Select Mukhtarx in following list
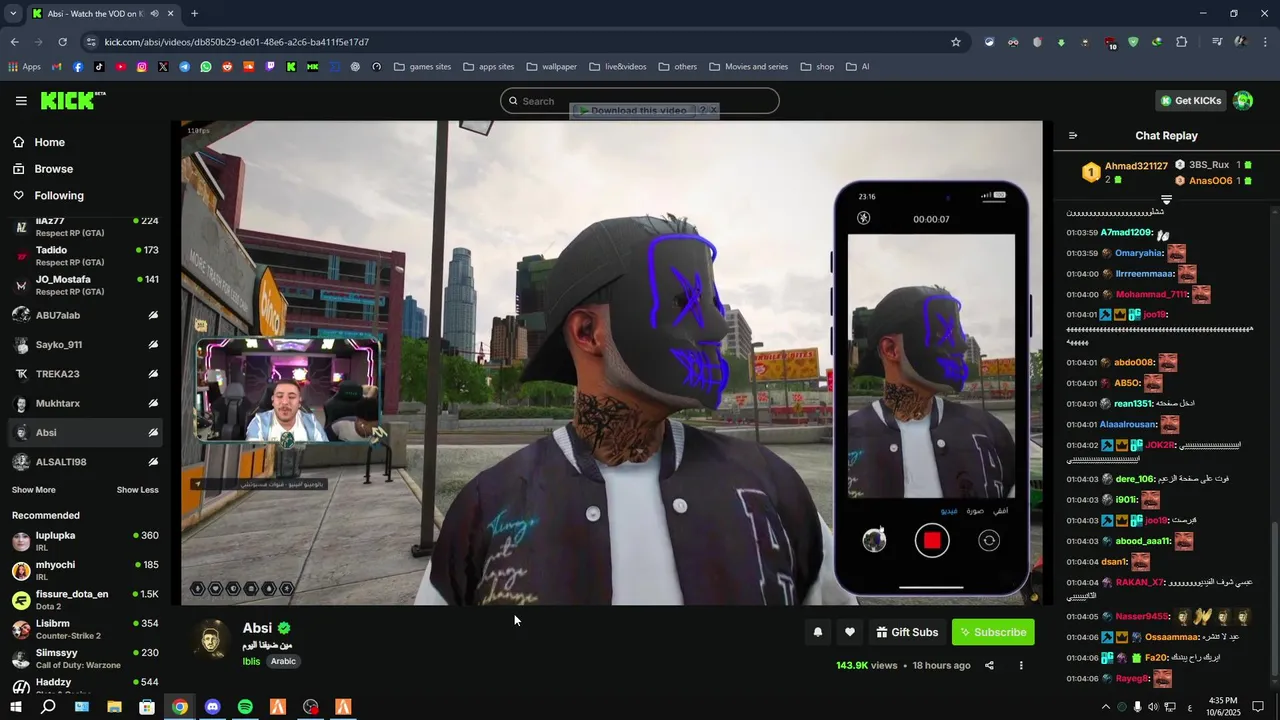This screenshot has height=720, width=1280. point(85,403)
